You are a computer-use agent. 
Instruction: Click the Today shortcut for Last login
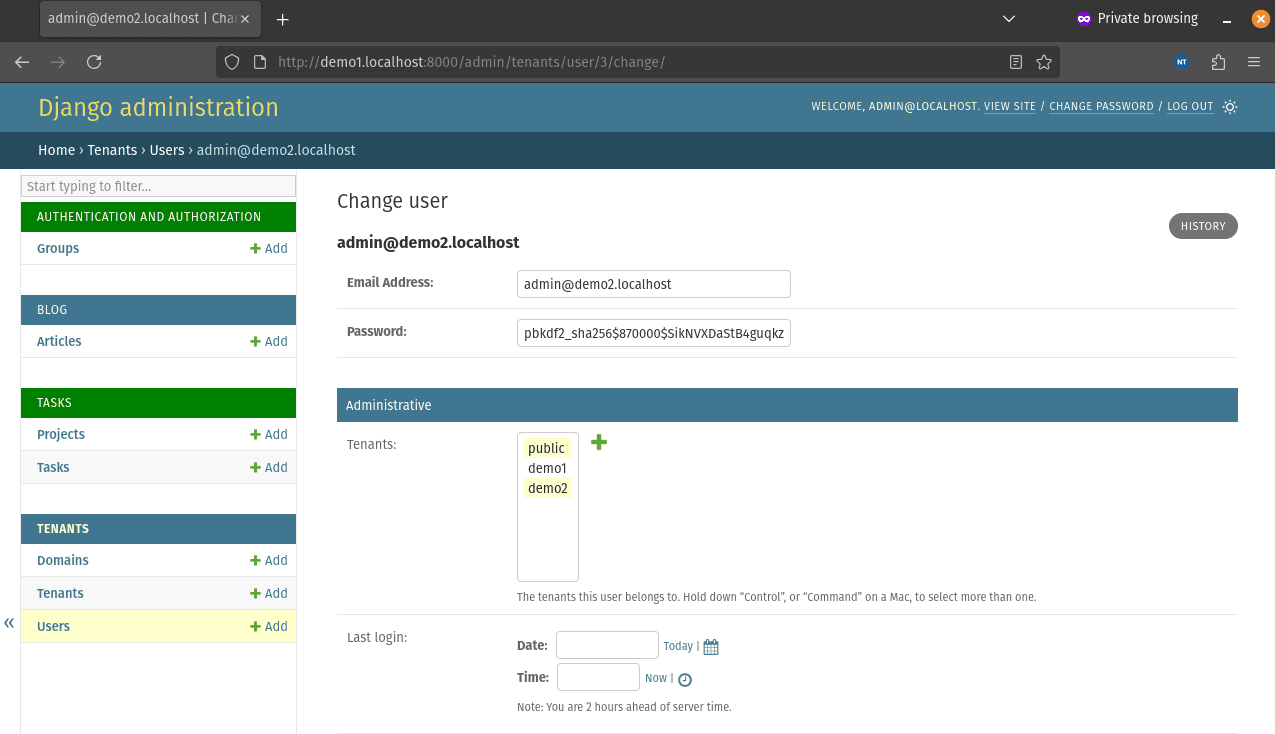pyautogui.click(x=678, y=647)
